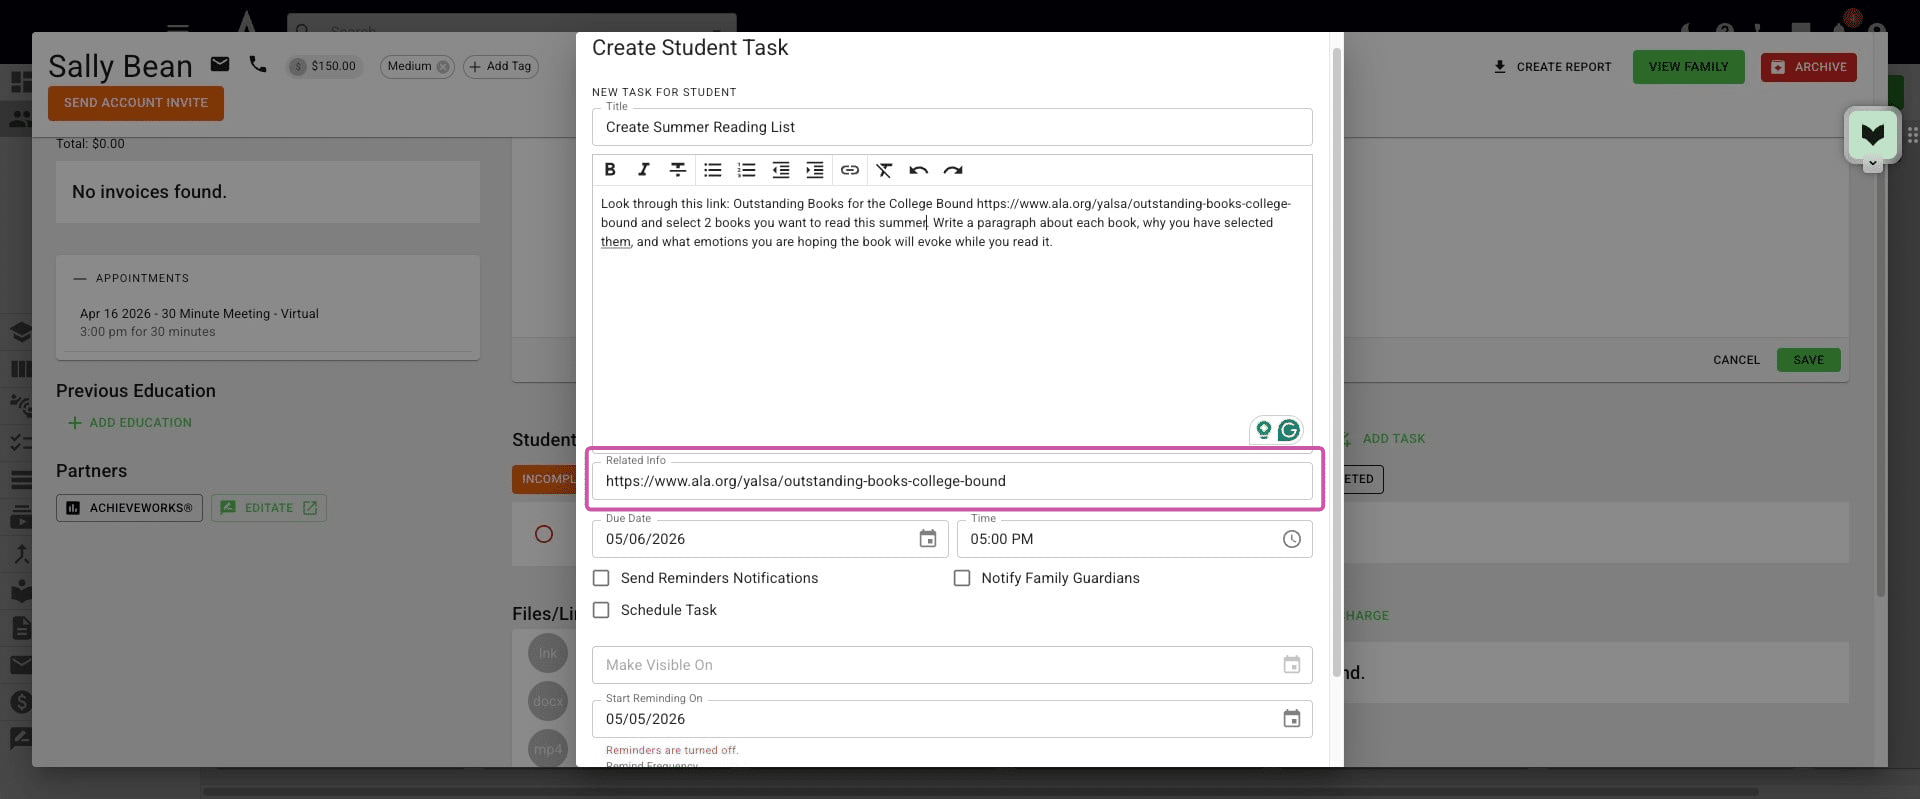Open Start Reminding On calendar picker
Image resolution: width=1920 pixels, height=799 pixels.
(1292, 719)
